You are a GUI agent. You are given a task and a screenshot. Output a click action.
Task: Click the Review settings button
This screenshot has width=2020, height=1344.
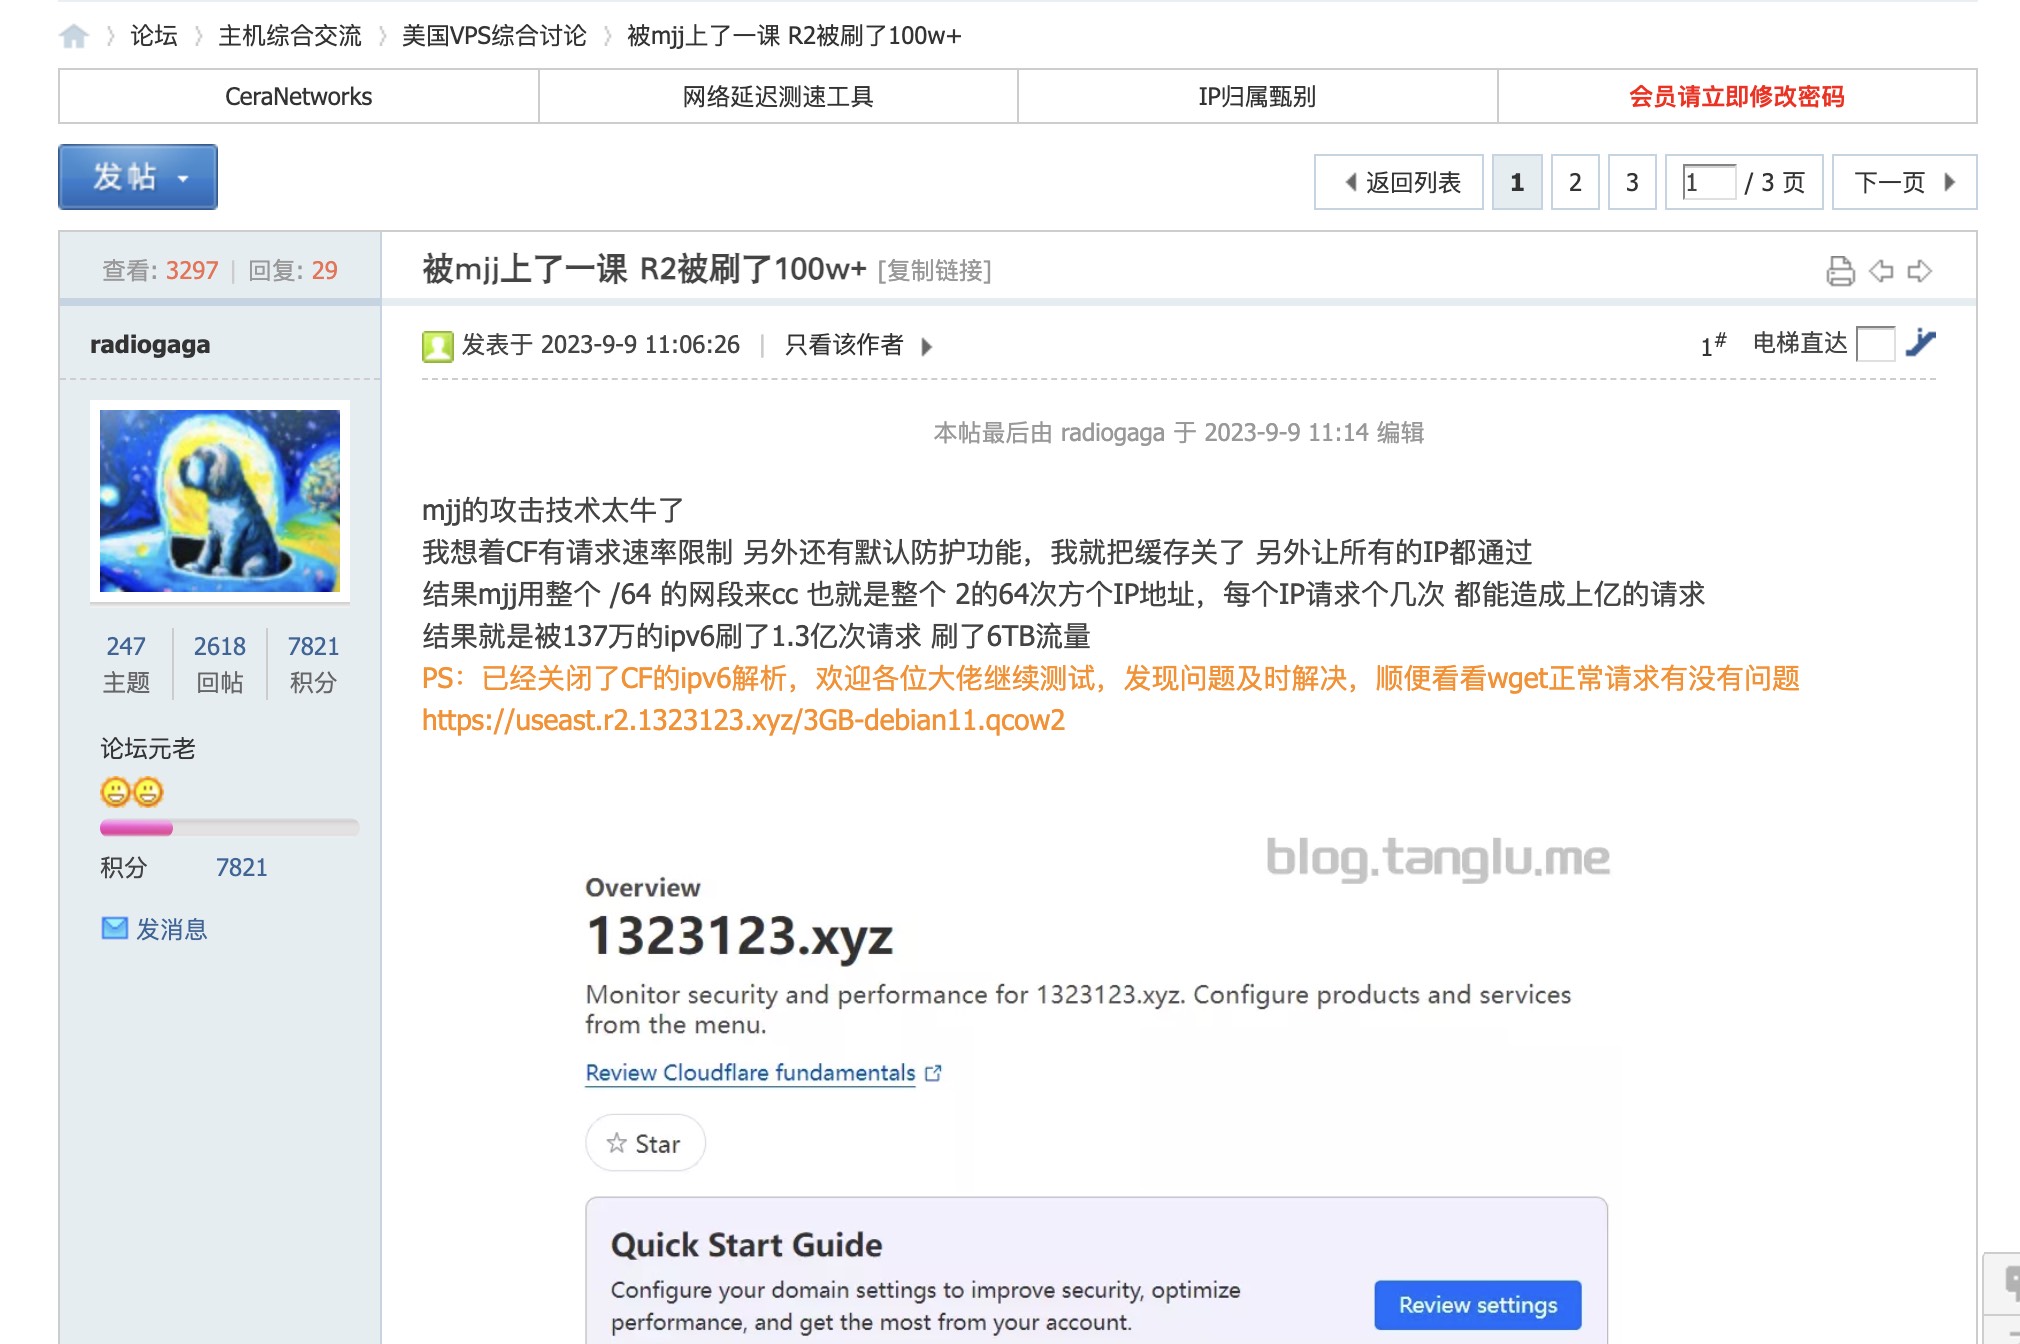tap(1477, 1305)
